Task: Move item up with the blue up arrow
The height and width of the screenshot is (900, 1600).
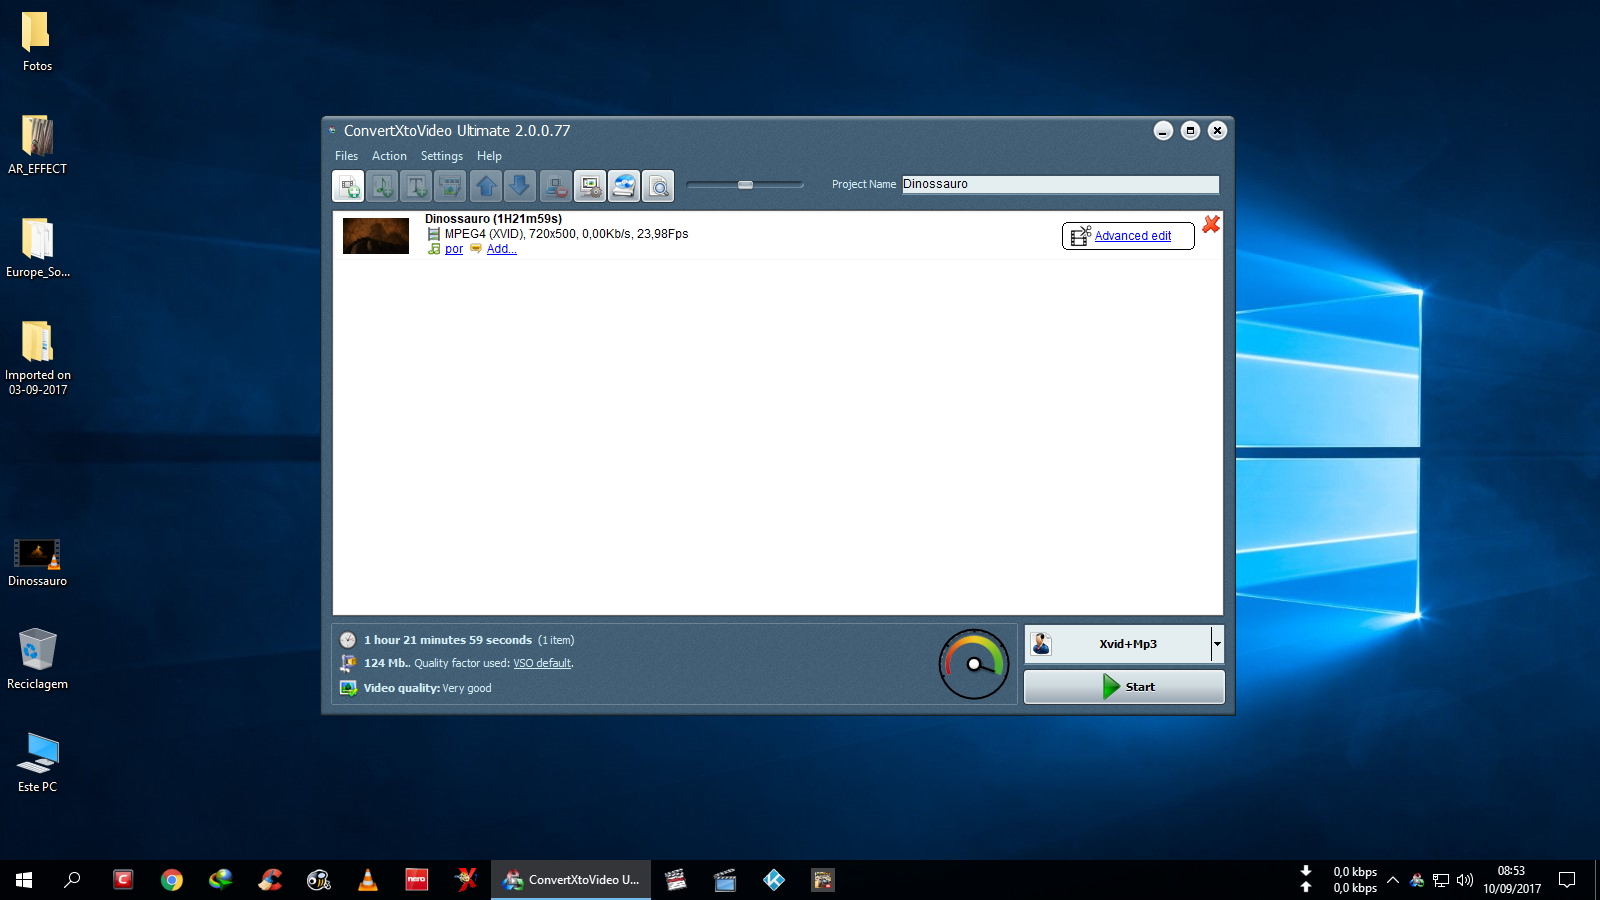Action: (486, 186)
